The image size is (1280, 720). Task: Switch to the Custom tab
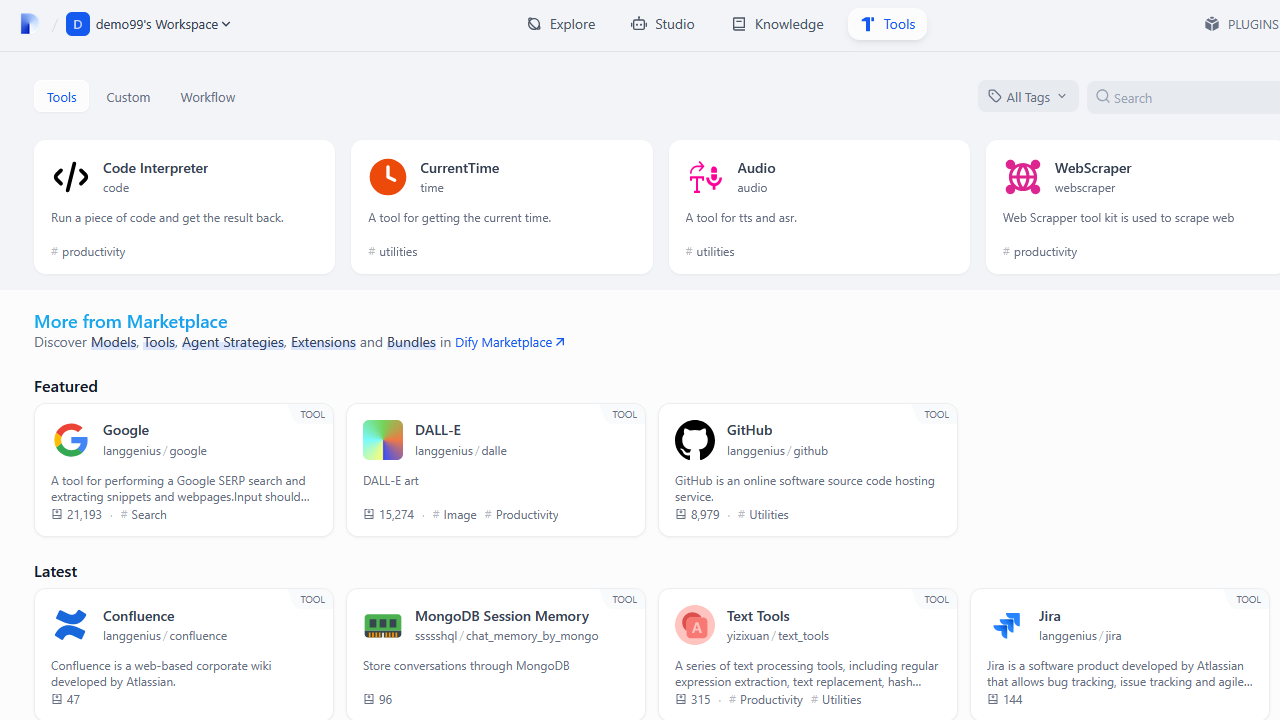[128, 97]
